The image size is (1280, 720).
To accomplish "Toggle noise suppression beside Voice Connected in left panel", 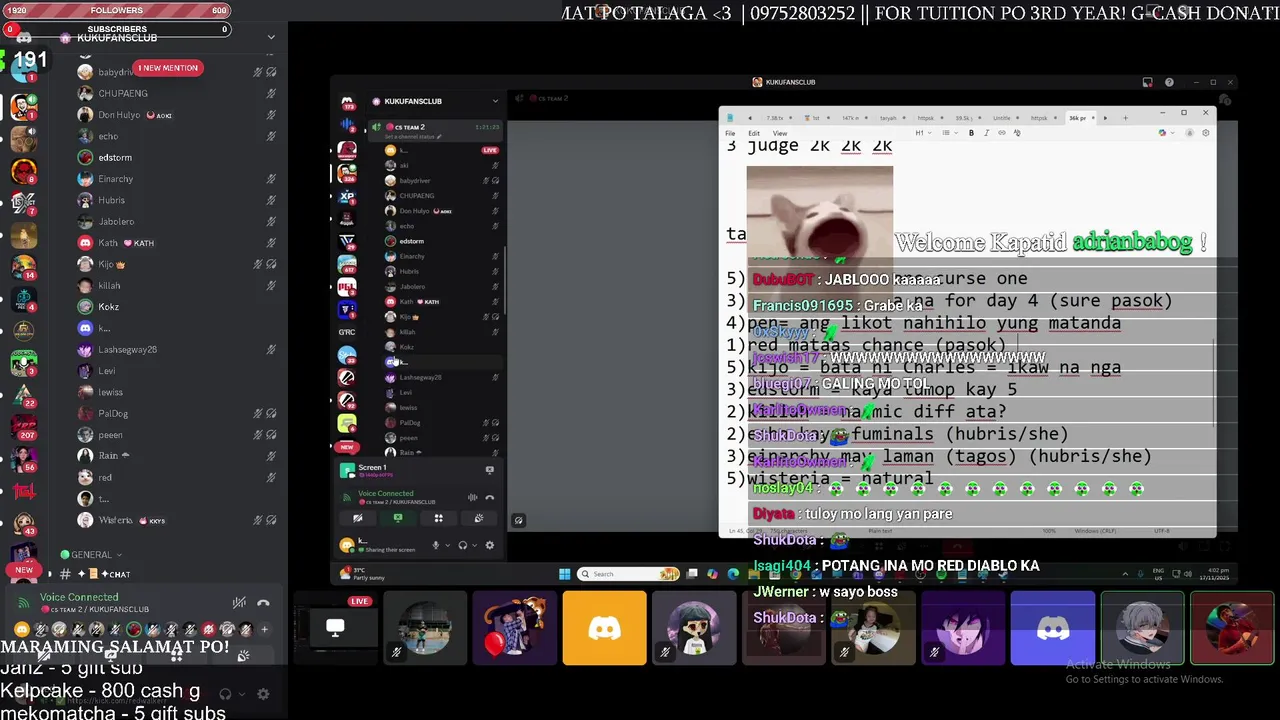I will (x=239, y=603).
